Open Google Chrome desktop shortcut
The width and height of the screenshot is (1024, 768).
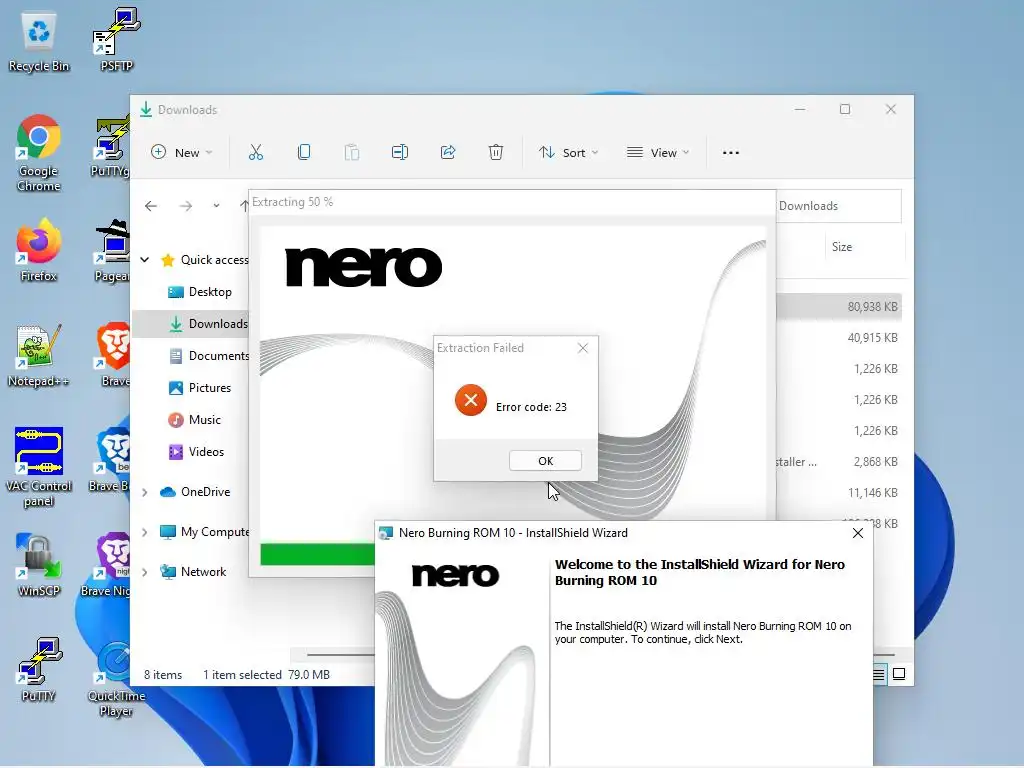point(39,153)
